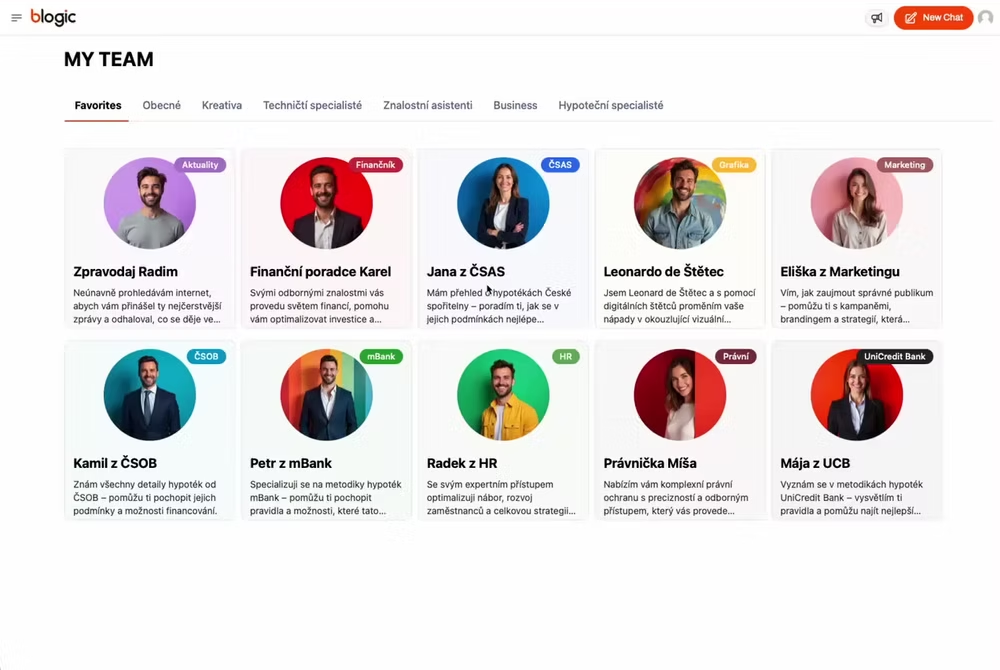1000x670 pixels.
Task: Click description starting "Vím, jak zaujmout"
Action: pos(857,306)
